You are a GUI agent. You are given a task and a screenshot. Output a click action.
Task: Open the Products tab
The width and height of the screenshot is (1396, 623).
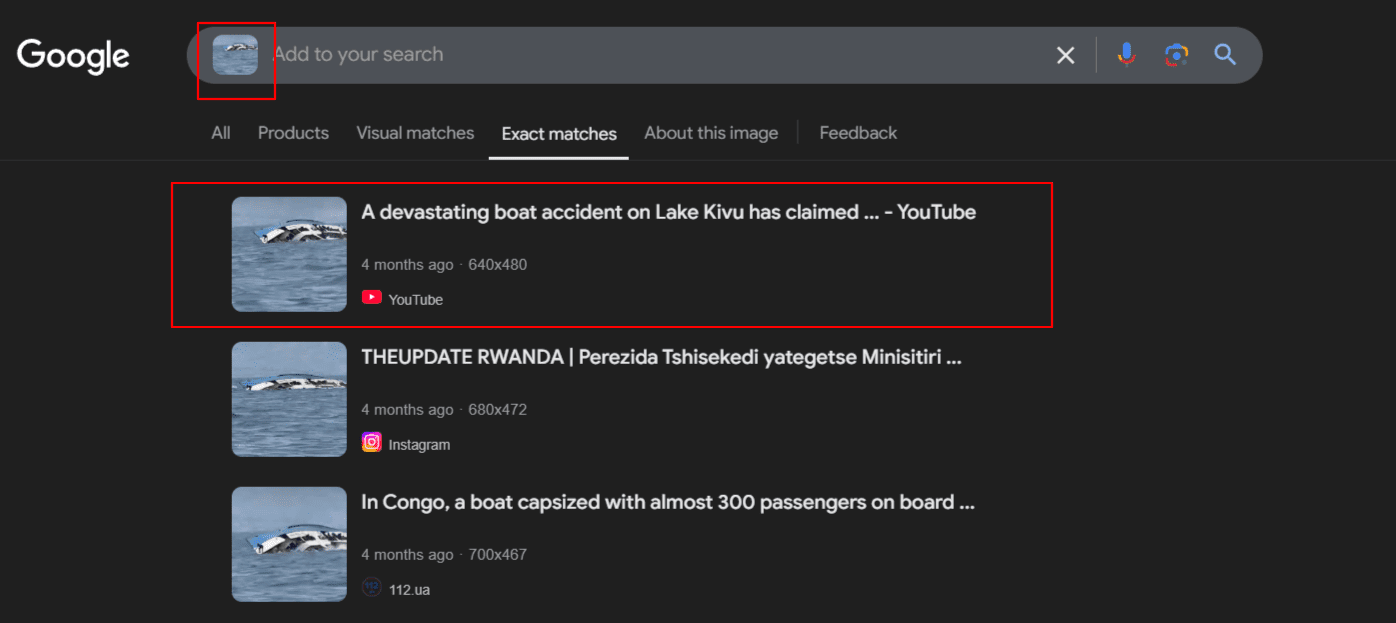coord(293,133)
